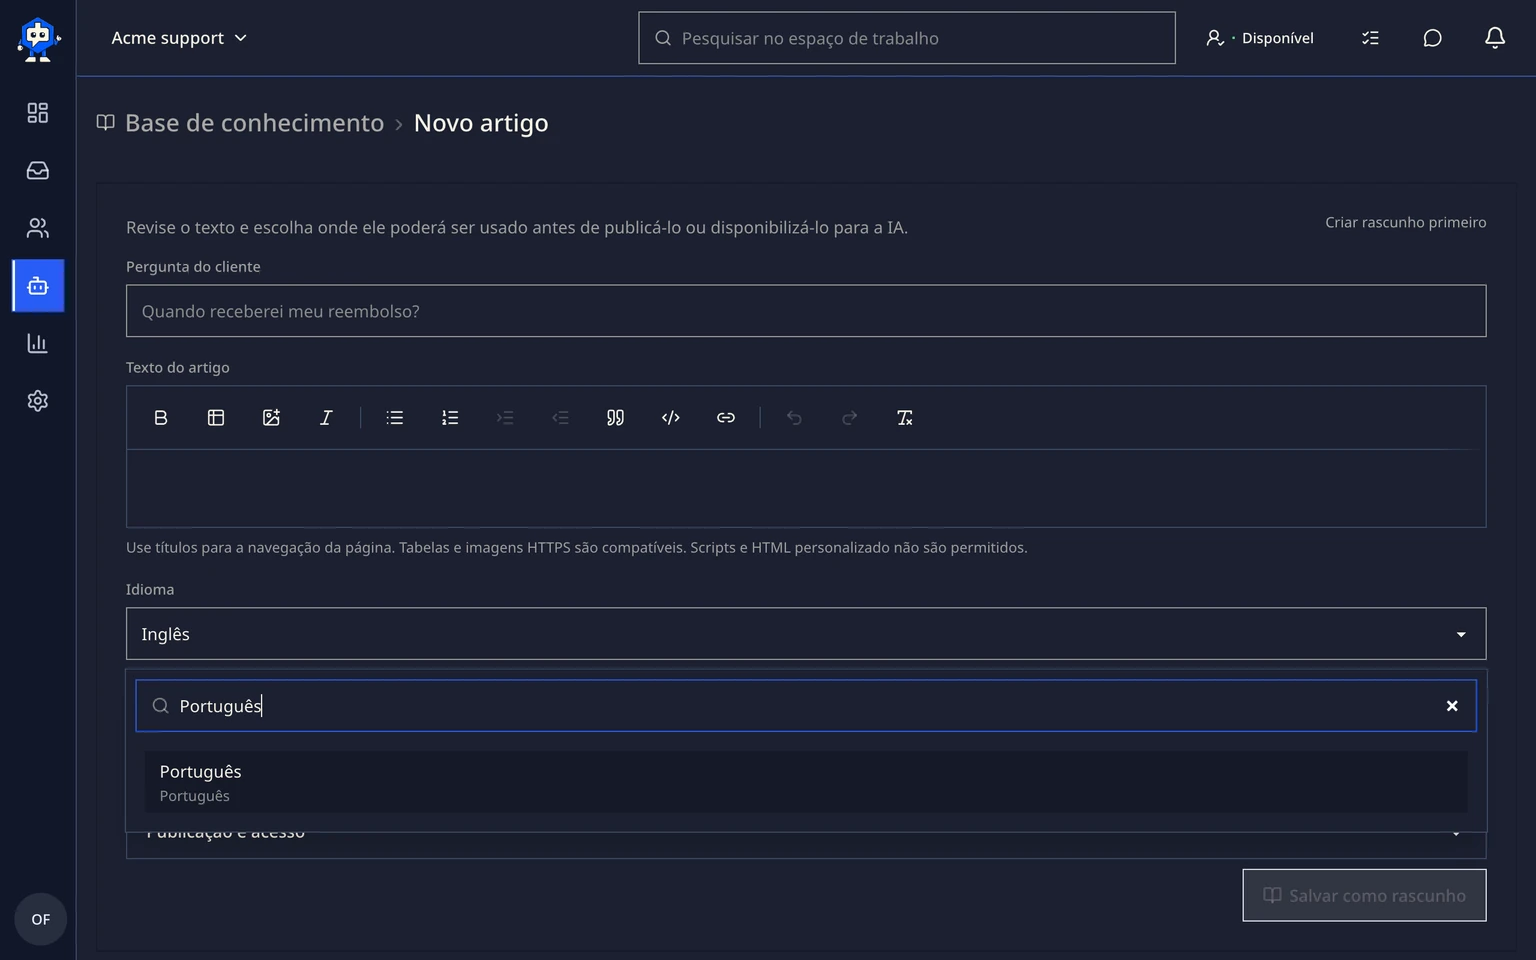Open the notifications bell
1536x960 pixels.
pos(1495,38)
